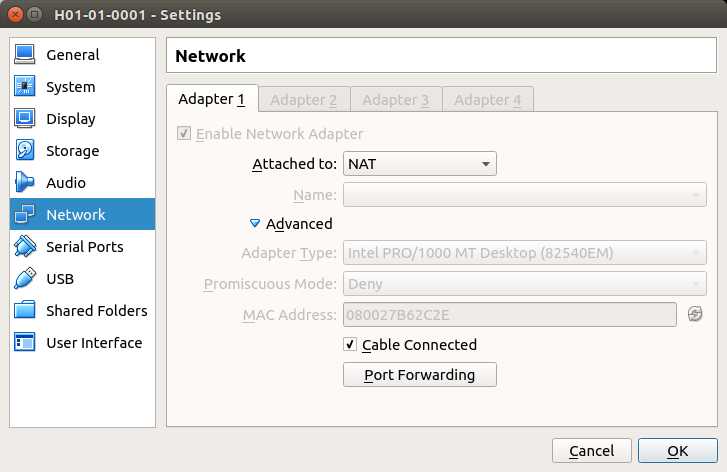Open Adapter Type dropdown list
Viewport: 727px width, 472px height.
[x=524, y=253]
